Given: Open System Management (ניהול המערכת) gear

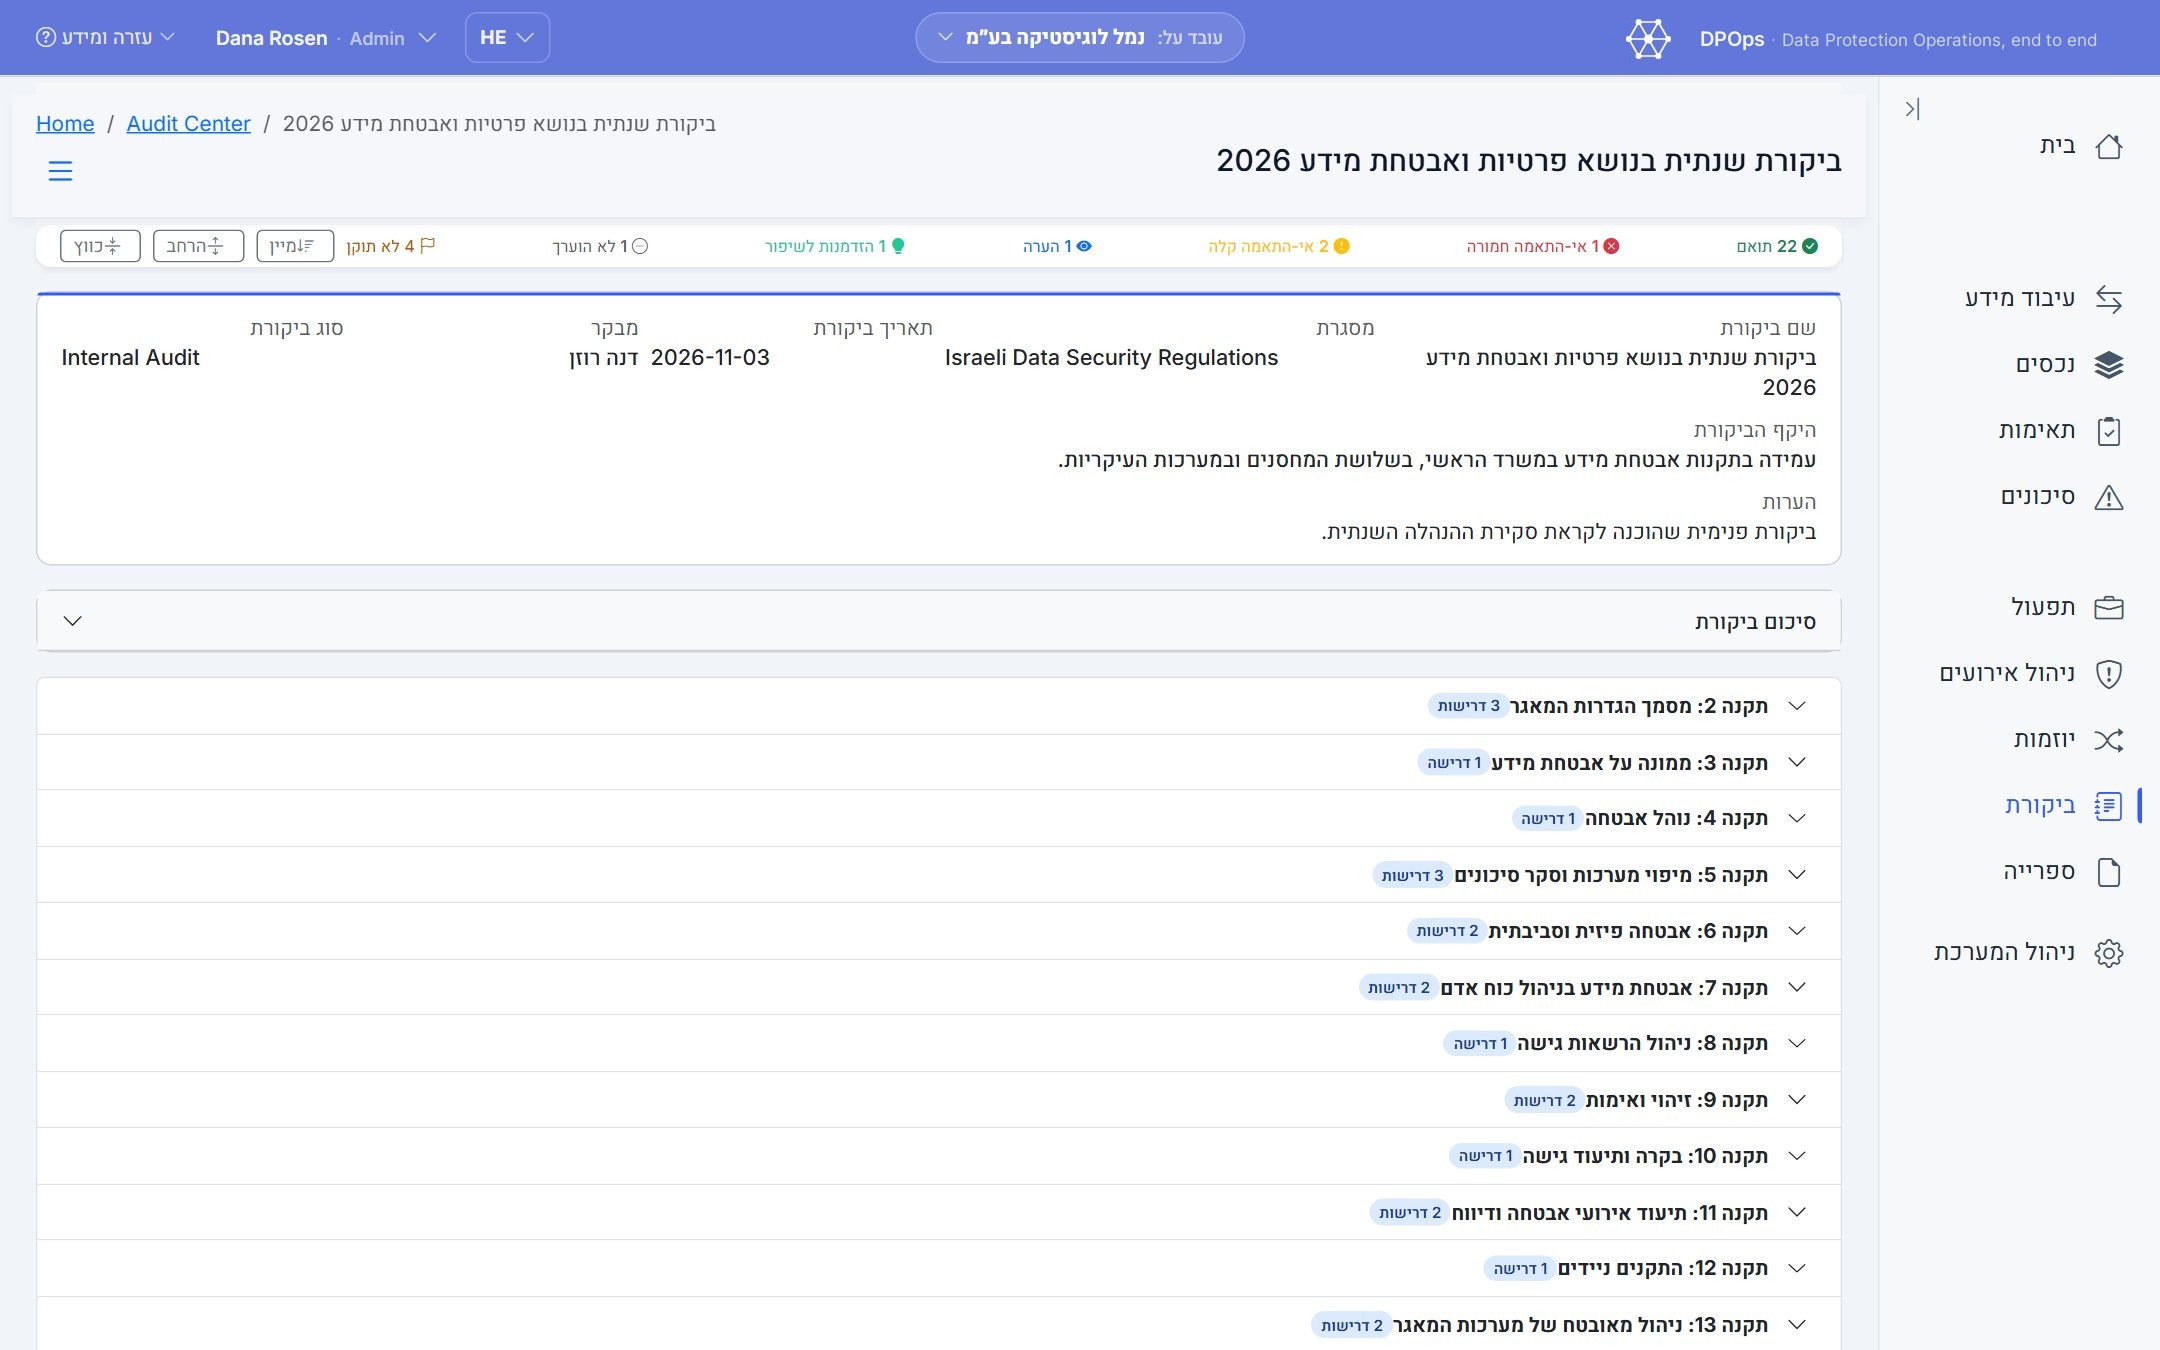Looking at the screenshot, I should point(2108,953).
